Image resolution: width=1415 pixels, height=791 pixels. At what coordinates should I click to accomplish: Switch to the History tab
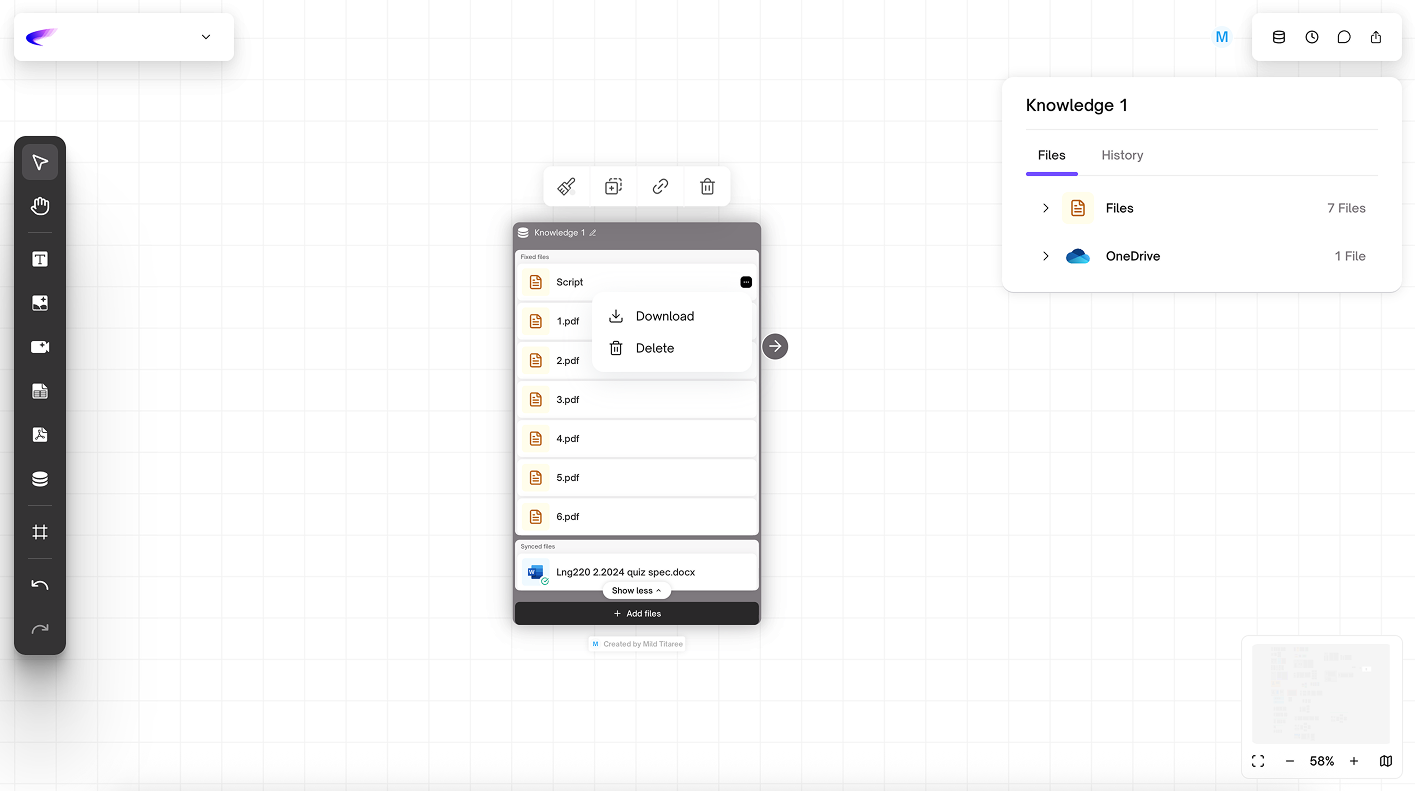pos(1122,155)
